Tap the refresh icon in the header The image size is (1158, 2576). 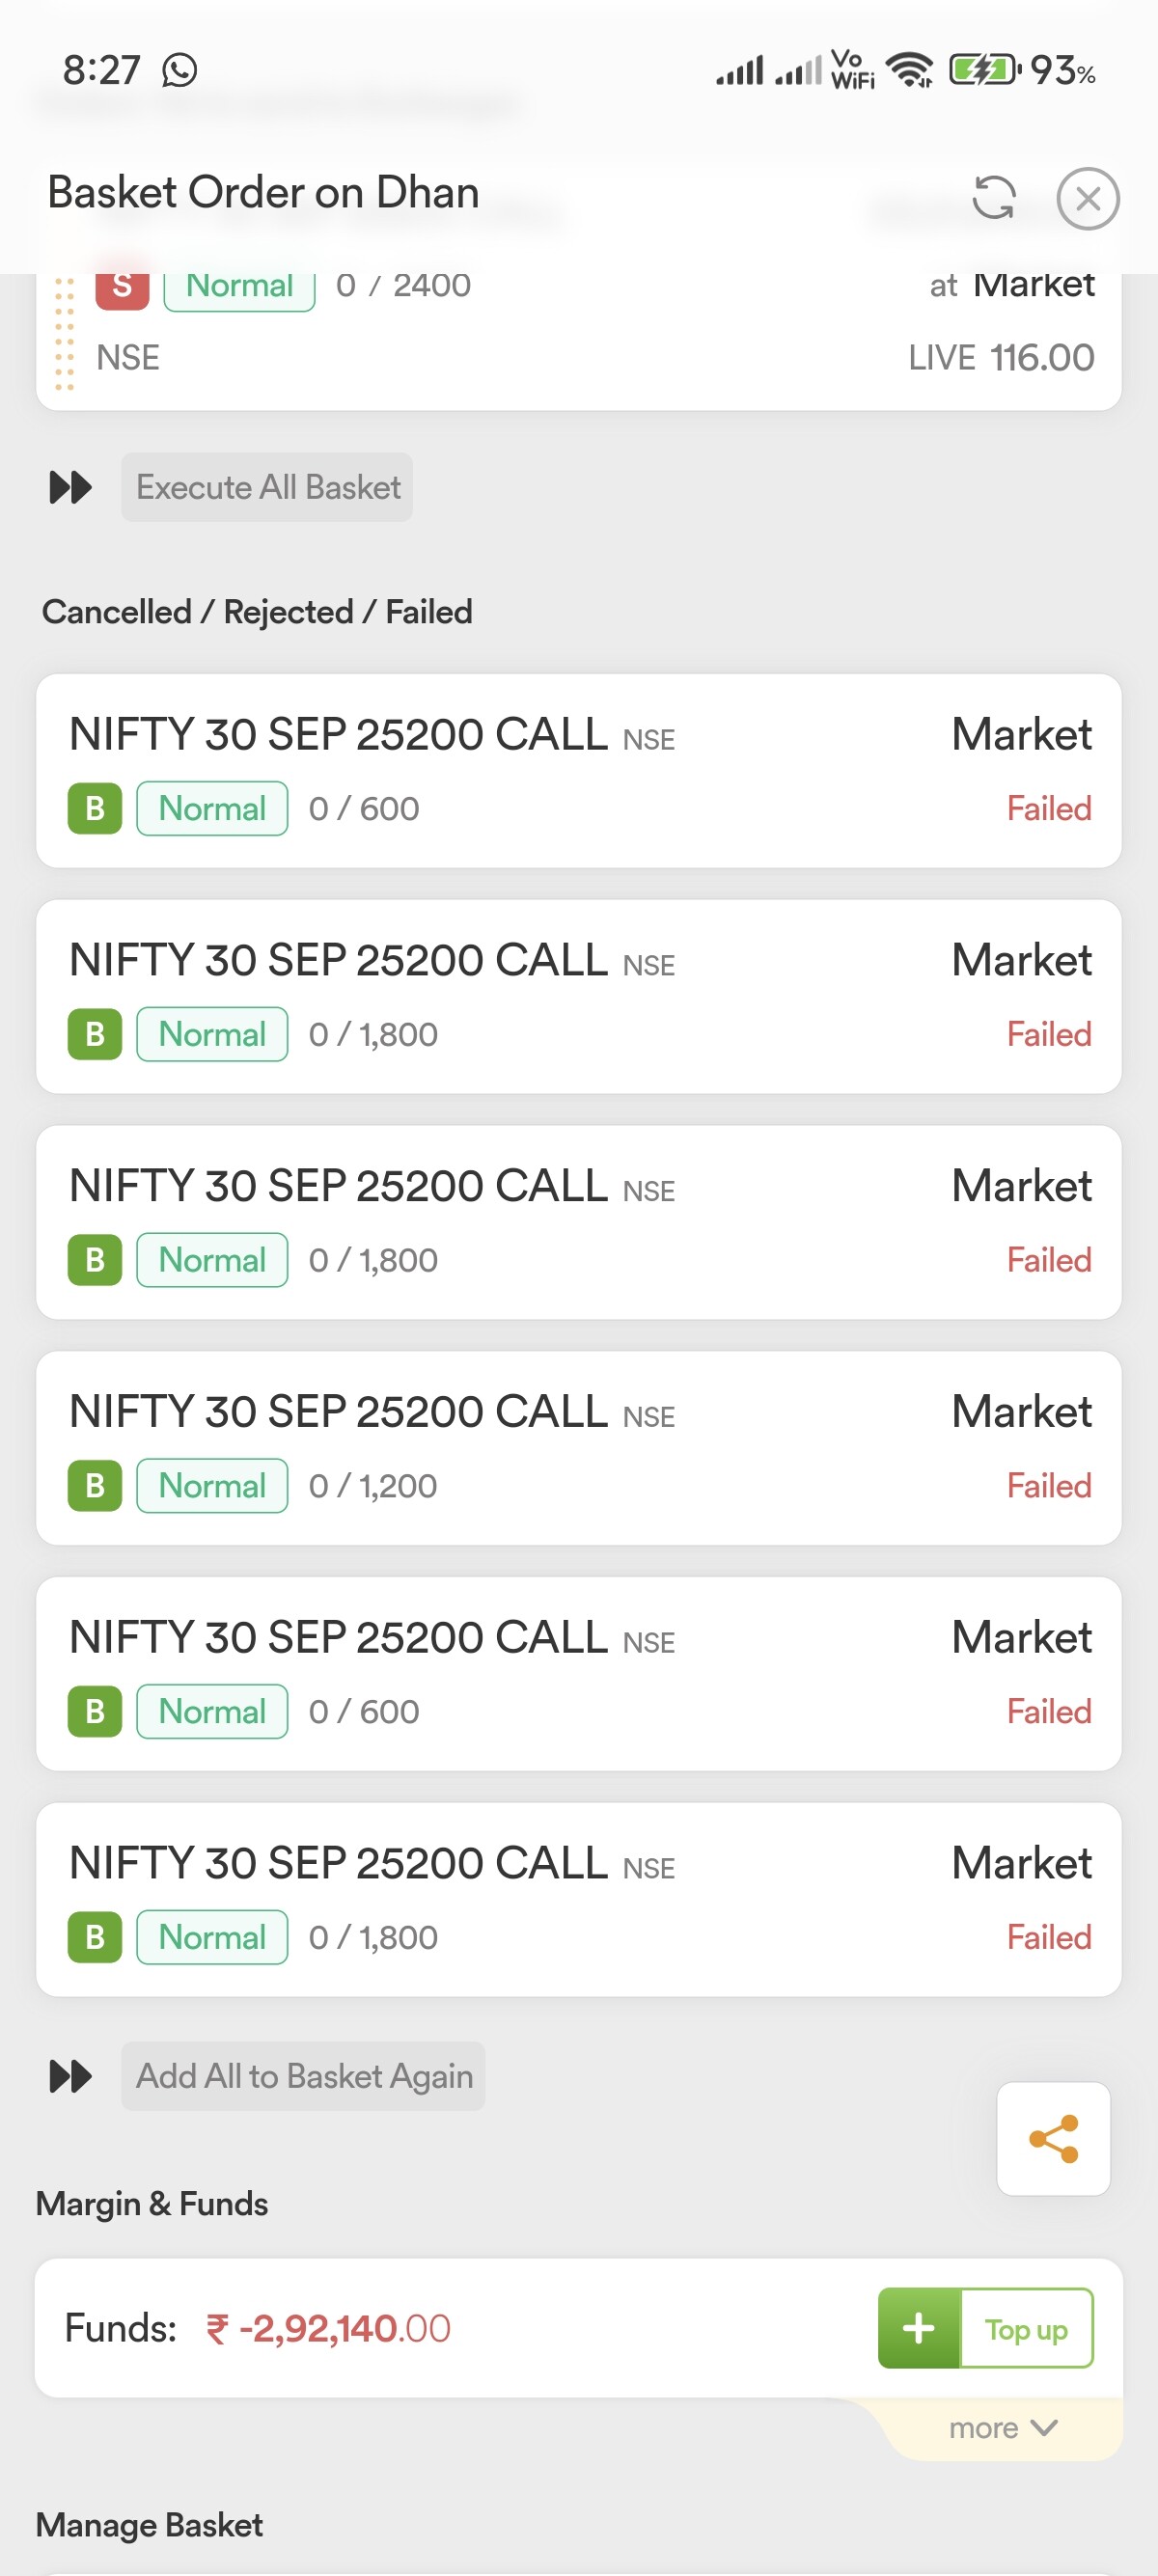pos(993,197)
